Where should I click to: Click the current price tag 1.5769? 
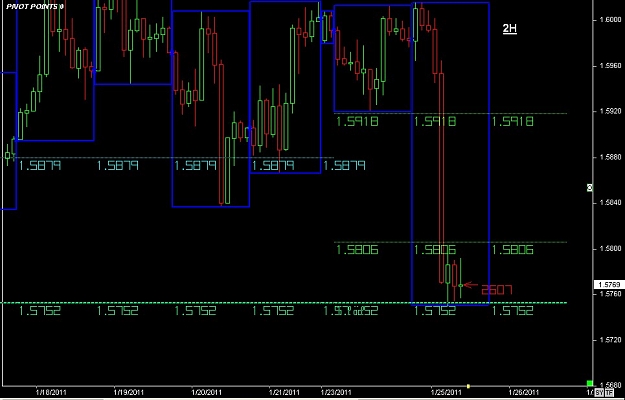[x=609, y=285]
